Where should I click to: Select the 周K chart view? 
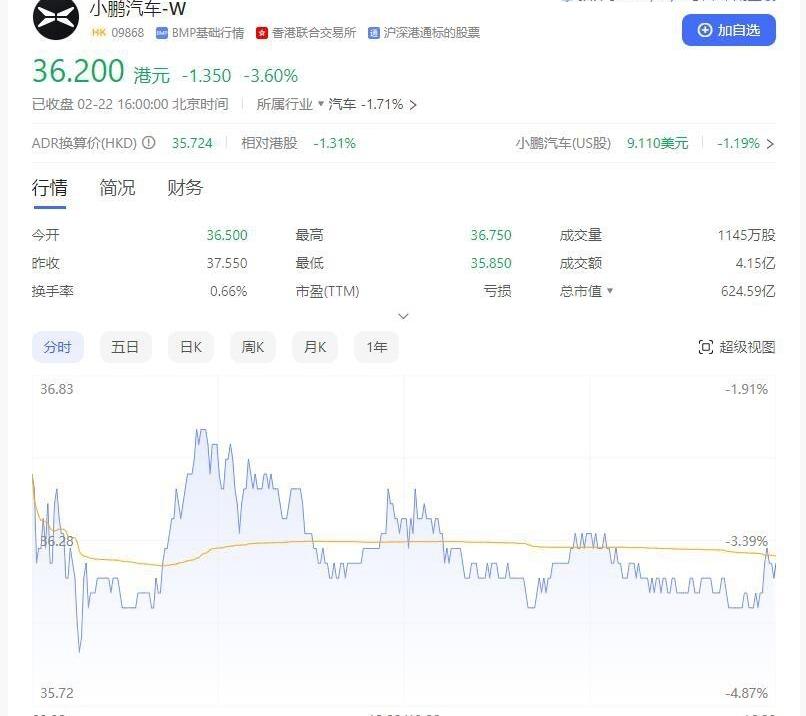[x=253, y=347]
